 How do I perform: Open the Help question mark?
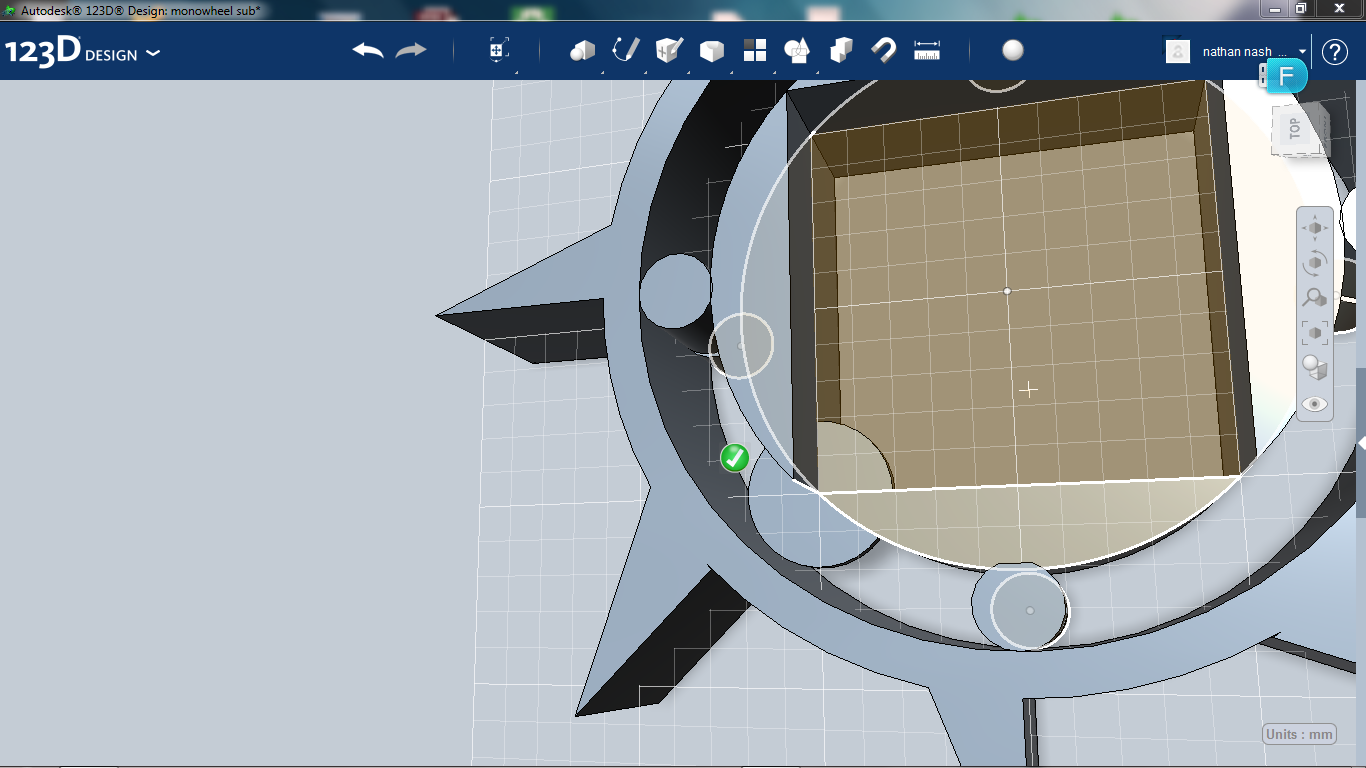(1335, 51)
